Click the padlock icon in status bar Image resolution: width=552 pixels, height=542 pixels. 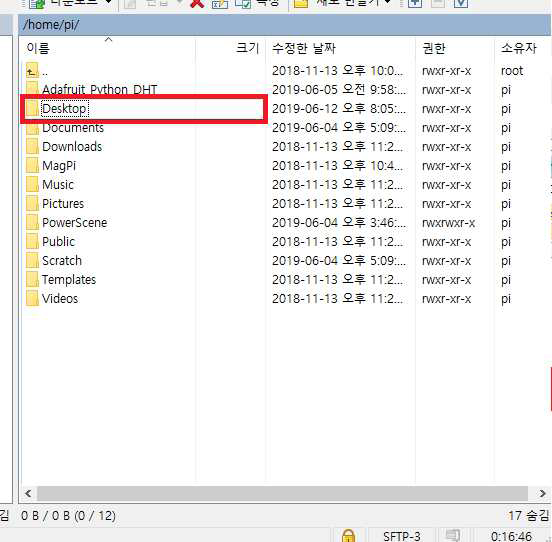(348, 536)
